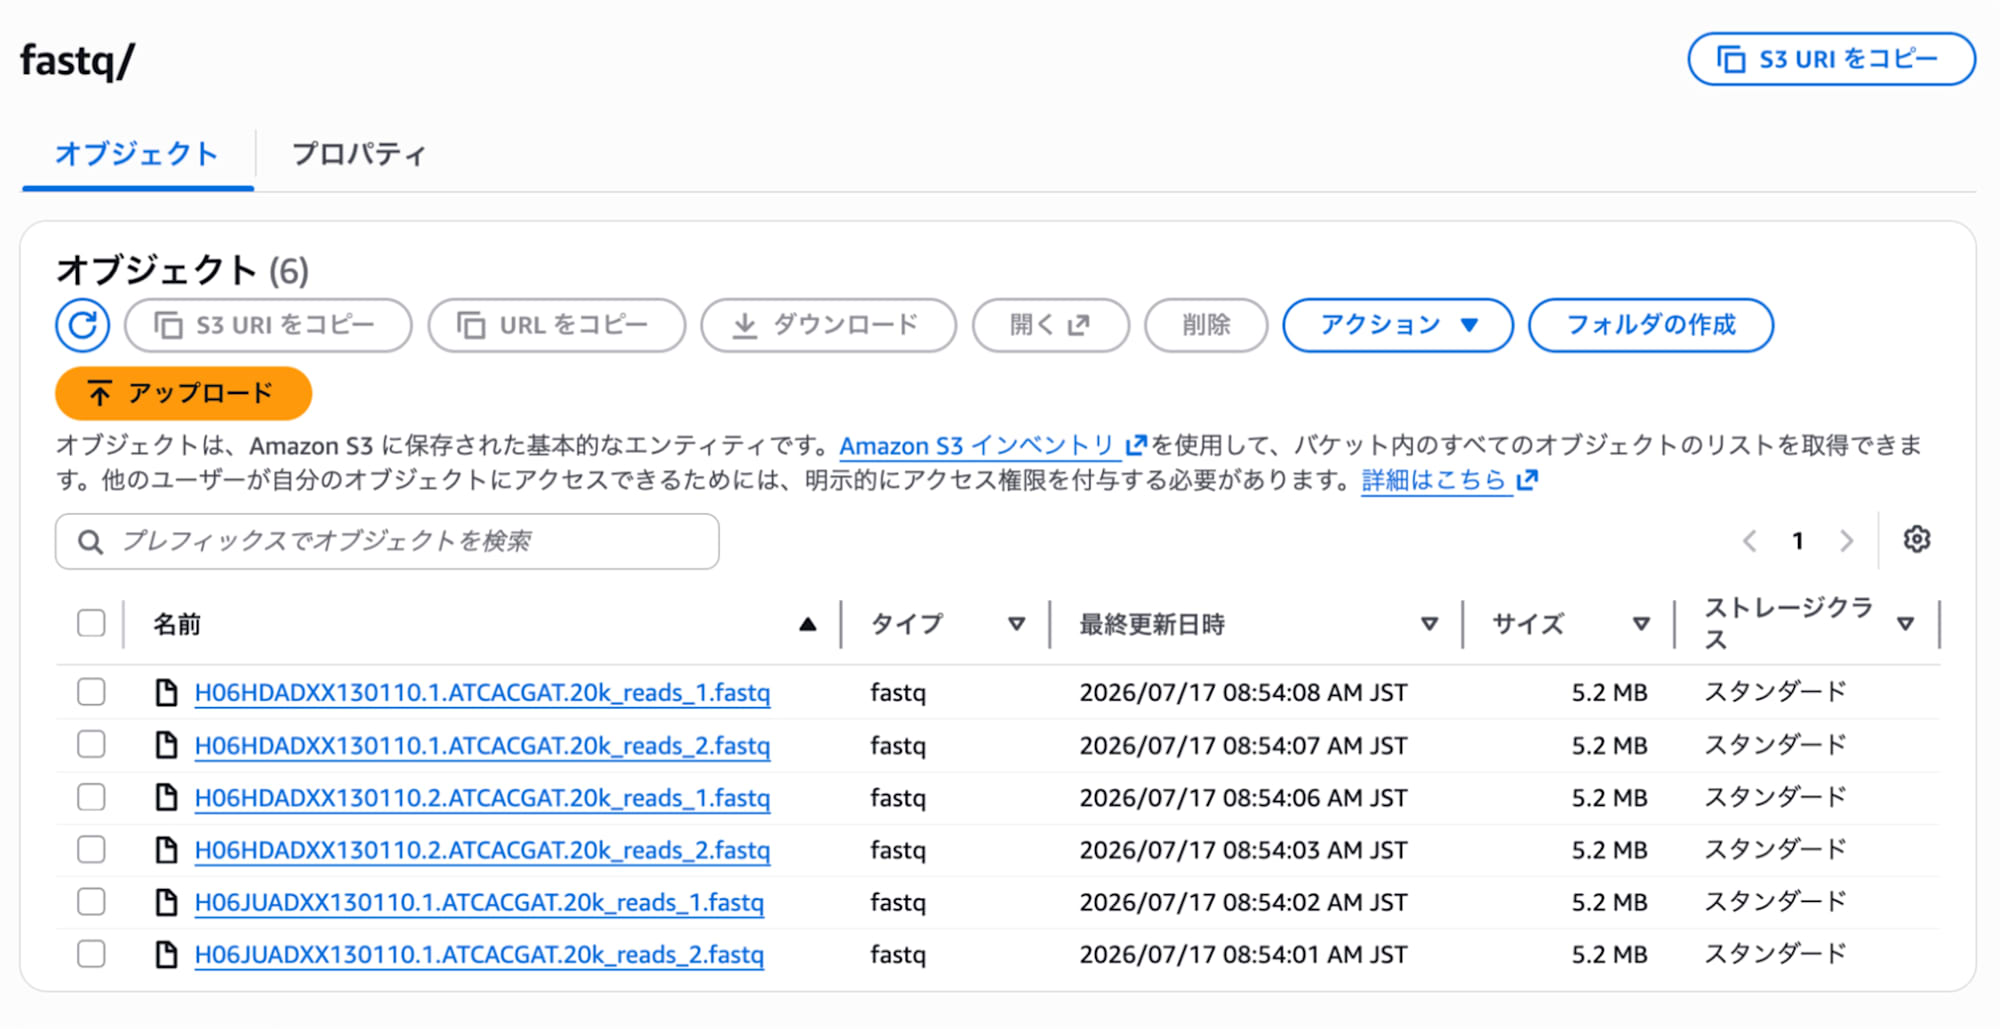Click timestamp 2026/07/17 08:54:08 AM JST

pos(1243,692)
